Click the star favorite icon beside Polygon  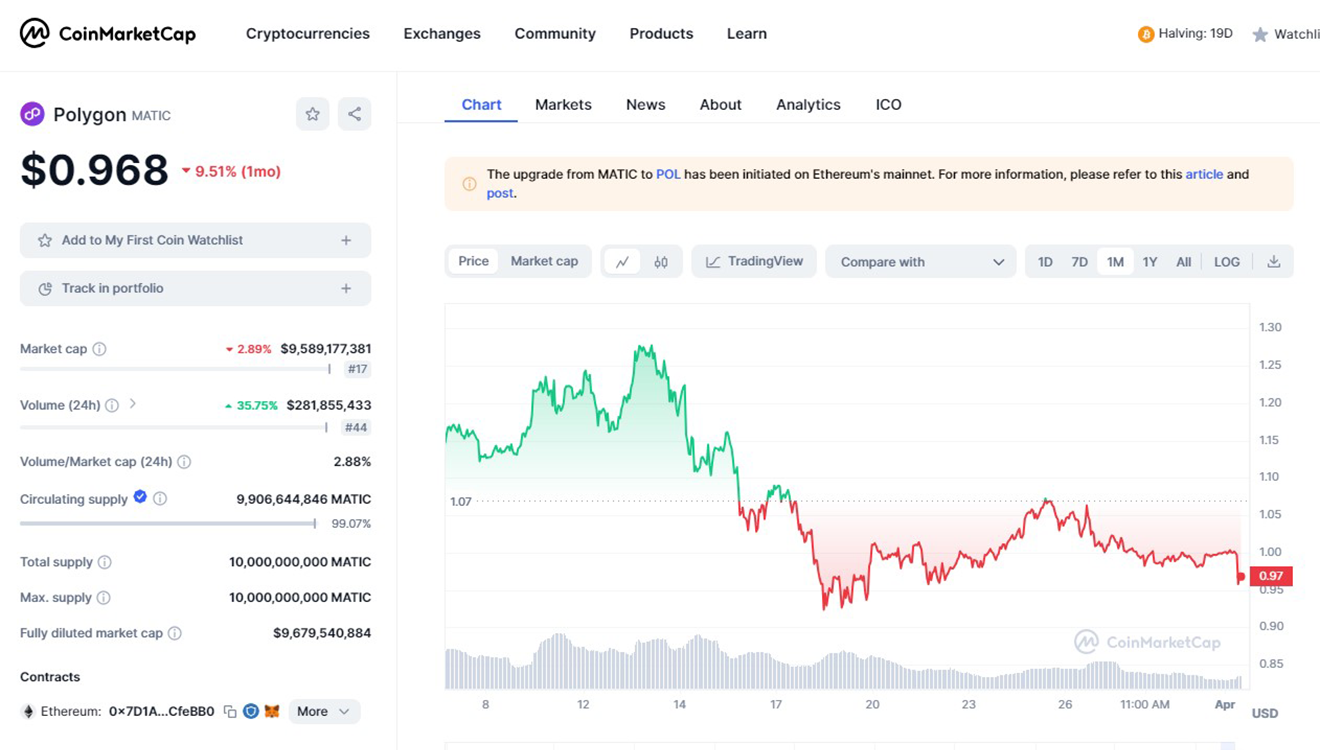pos(313,114)
